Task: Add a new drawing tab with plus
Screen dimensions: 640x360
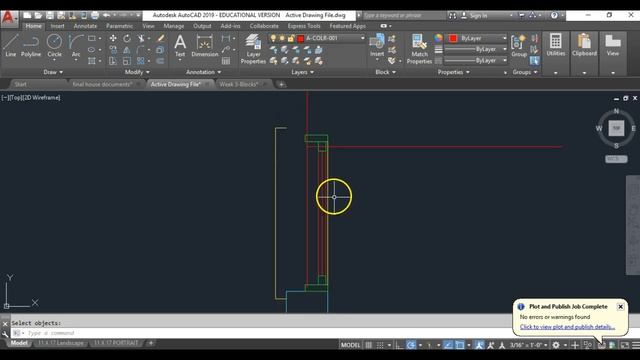Action: 281,84
